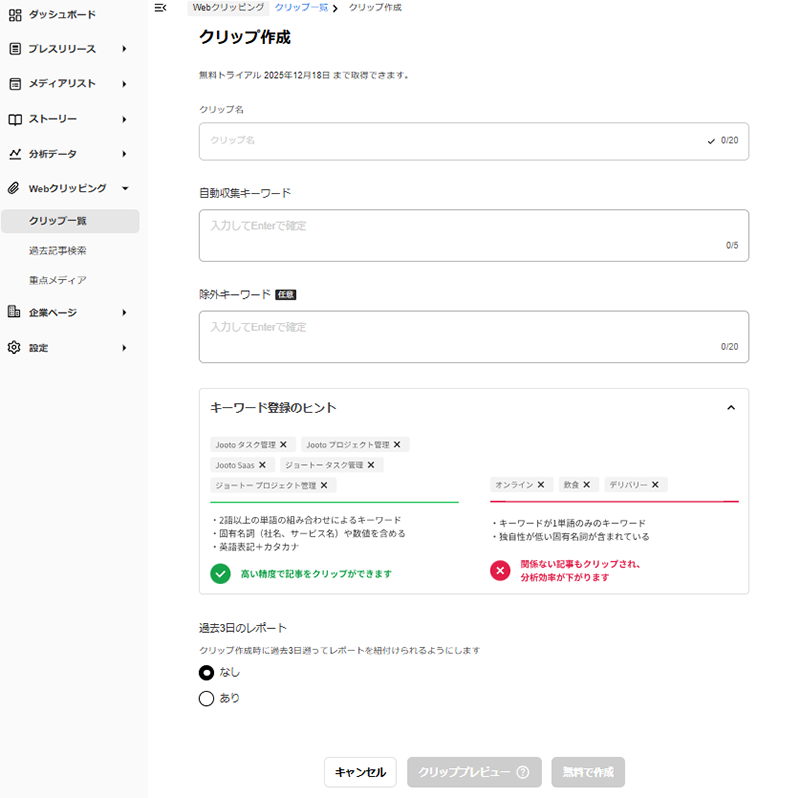Click the 設定 settings gear icon

[15, 347]
